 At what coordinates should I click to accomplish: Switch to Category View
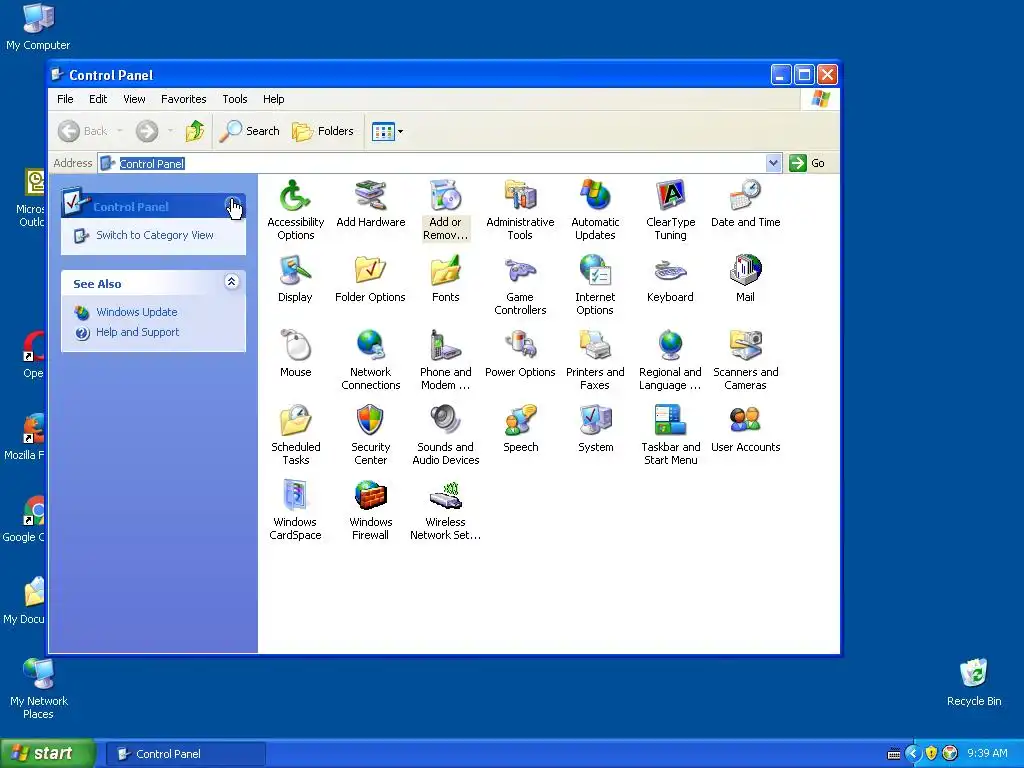click(x=155, y=235)
